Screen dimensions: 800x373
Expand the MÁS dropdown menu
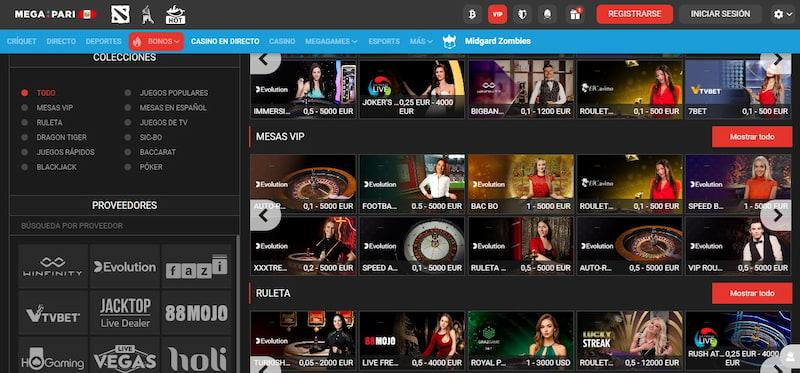[421, 41]
